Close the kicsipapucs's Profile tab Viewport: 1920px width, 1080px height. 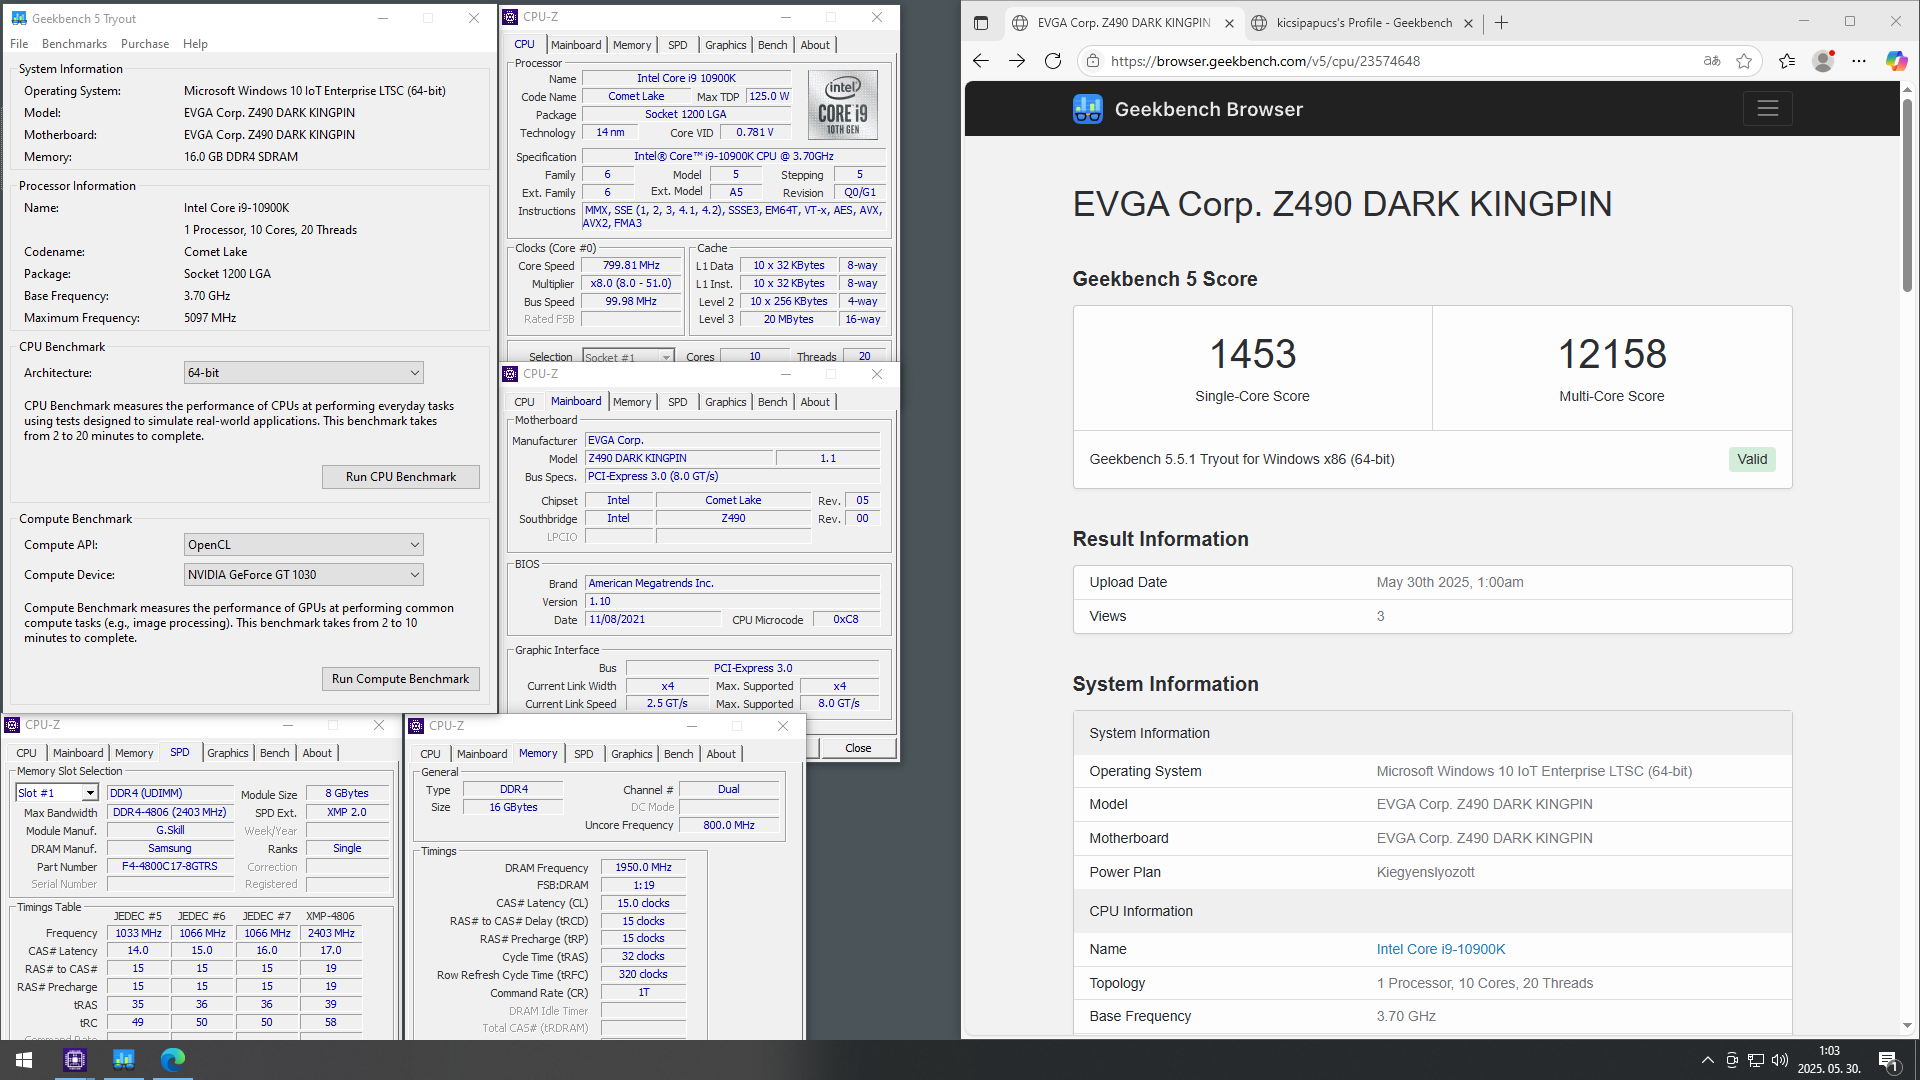click(1468, 23)
